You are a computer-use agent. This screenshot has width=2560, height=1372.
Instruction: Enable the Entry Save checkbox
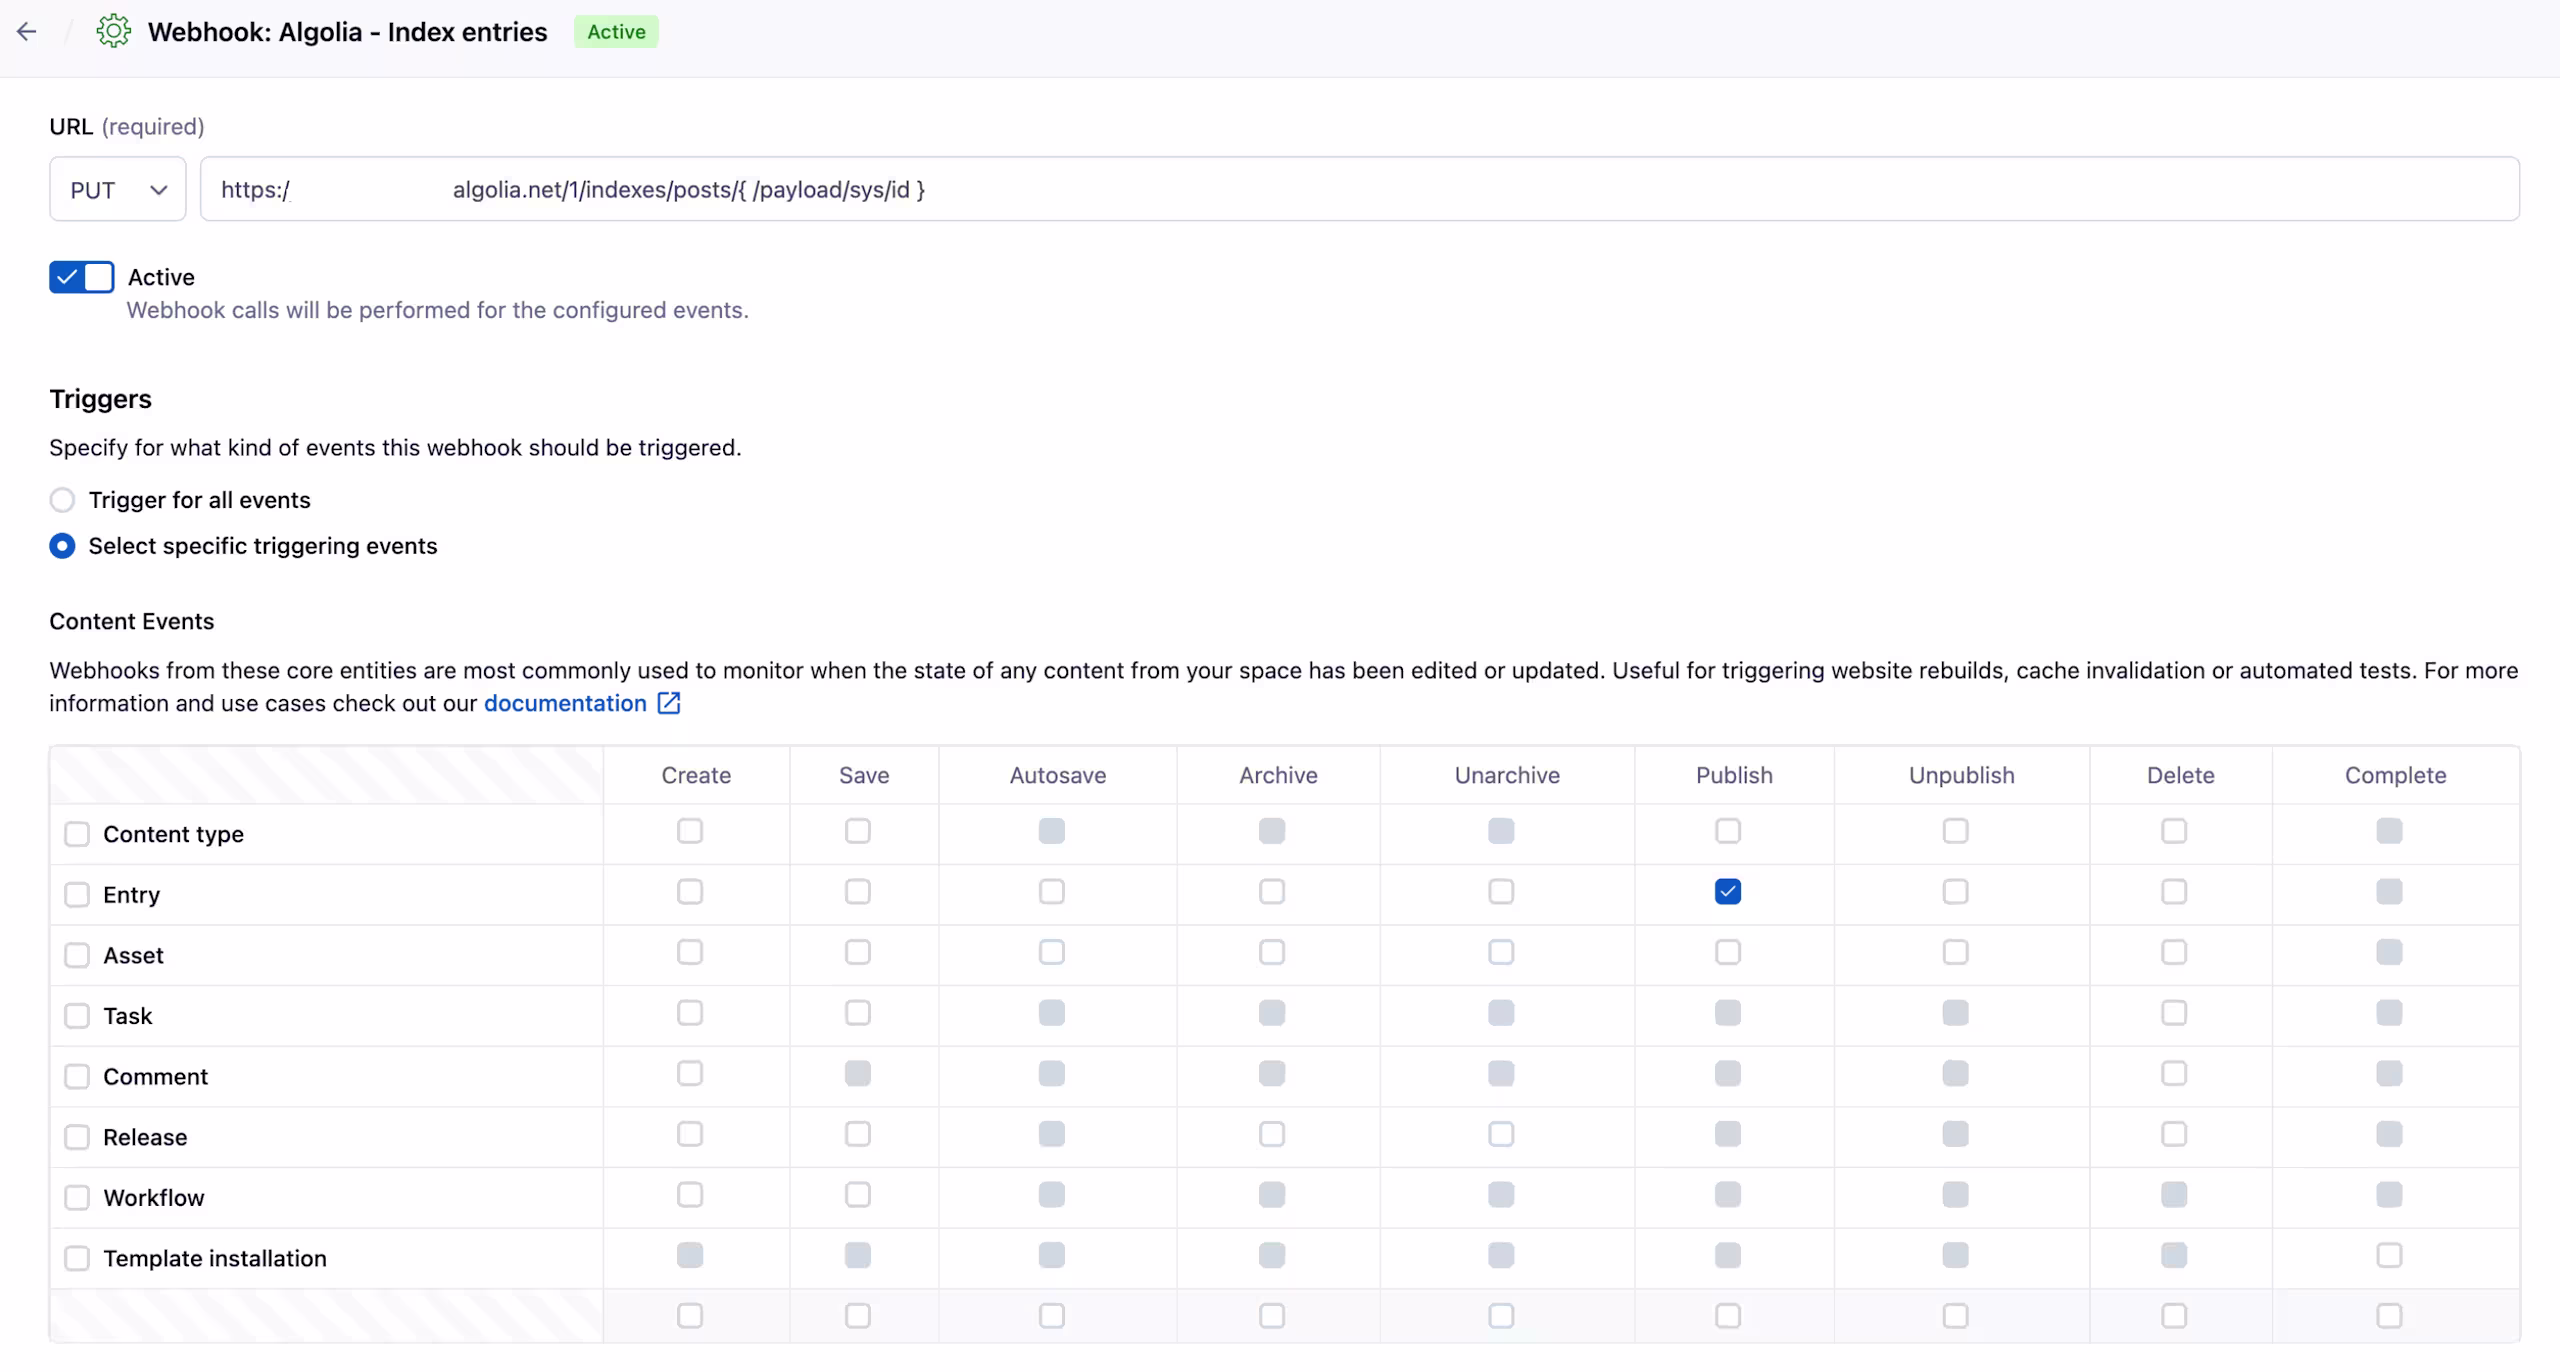point(858,891)
